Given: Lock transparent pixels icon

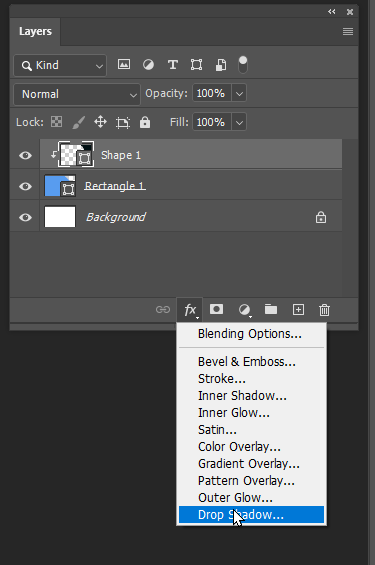Looking at the screenshot, I should 57,122.
